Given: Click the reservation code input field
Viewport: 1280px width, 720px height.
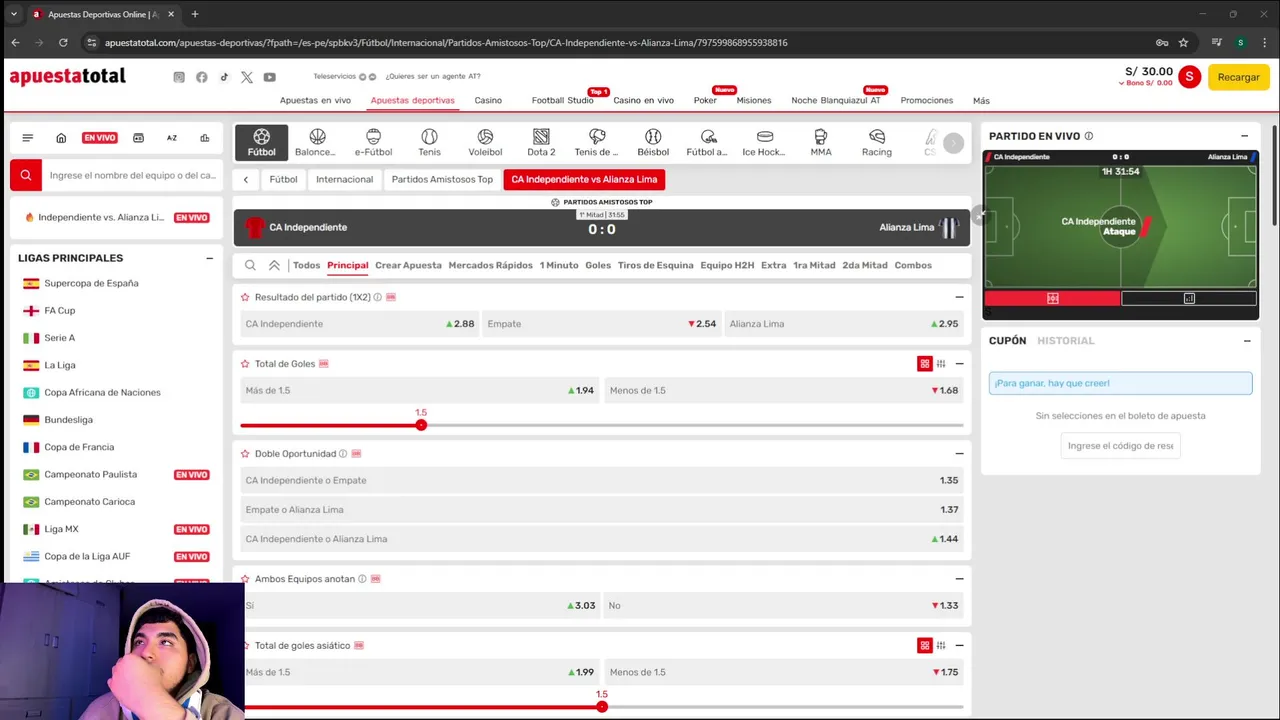Looking at the screenshot, I should pyautogui.click(x=1120, y=446).
